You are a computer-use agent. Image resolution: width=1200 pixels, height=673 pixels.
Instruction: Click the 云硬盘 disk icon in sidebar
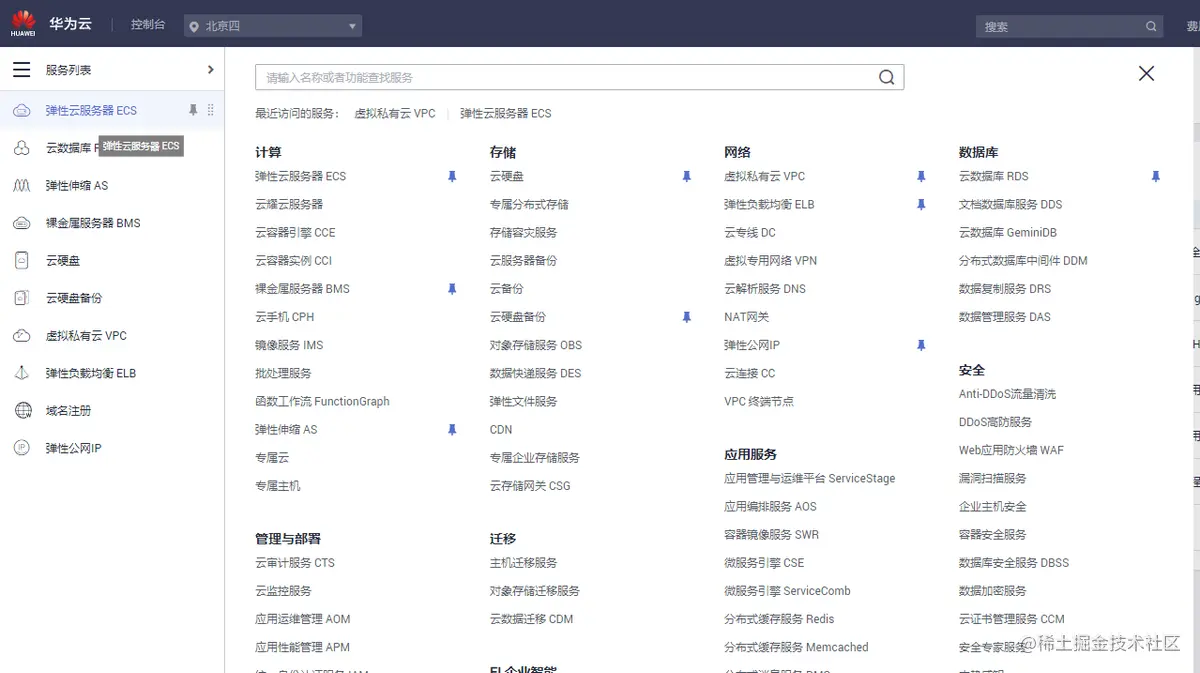point(21,260)
